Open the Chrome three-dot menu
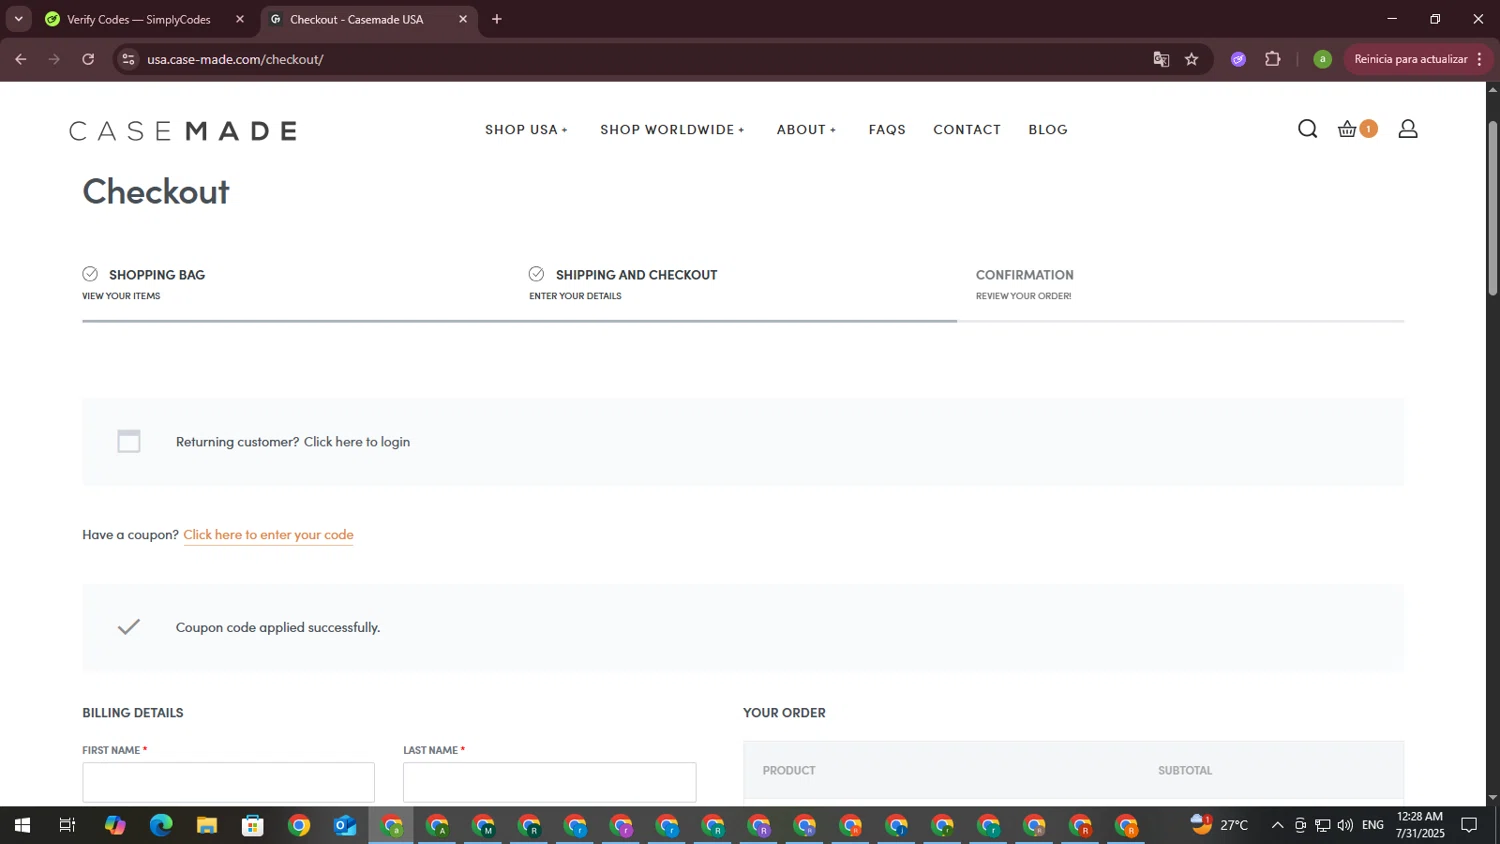The image size is (1500, 844). point(1479,59)
